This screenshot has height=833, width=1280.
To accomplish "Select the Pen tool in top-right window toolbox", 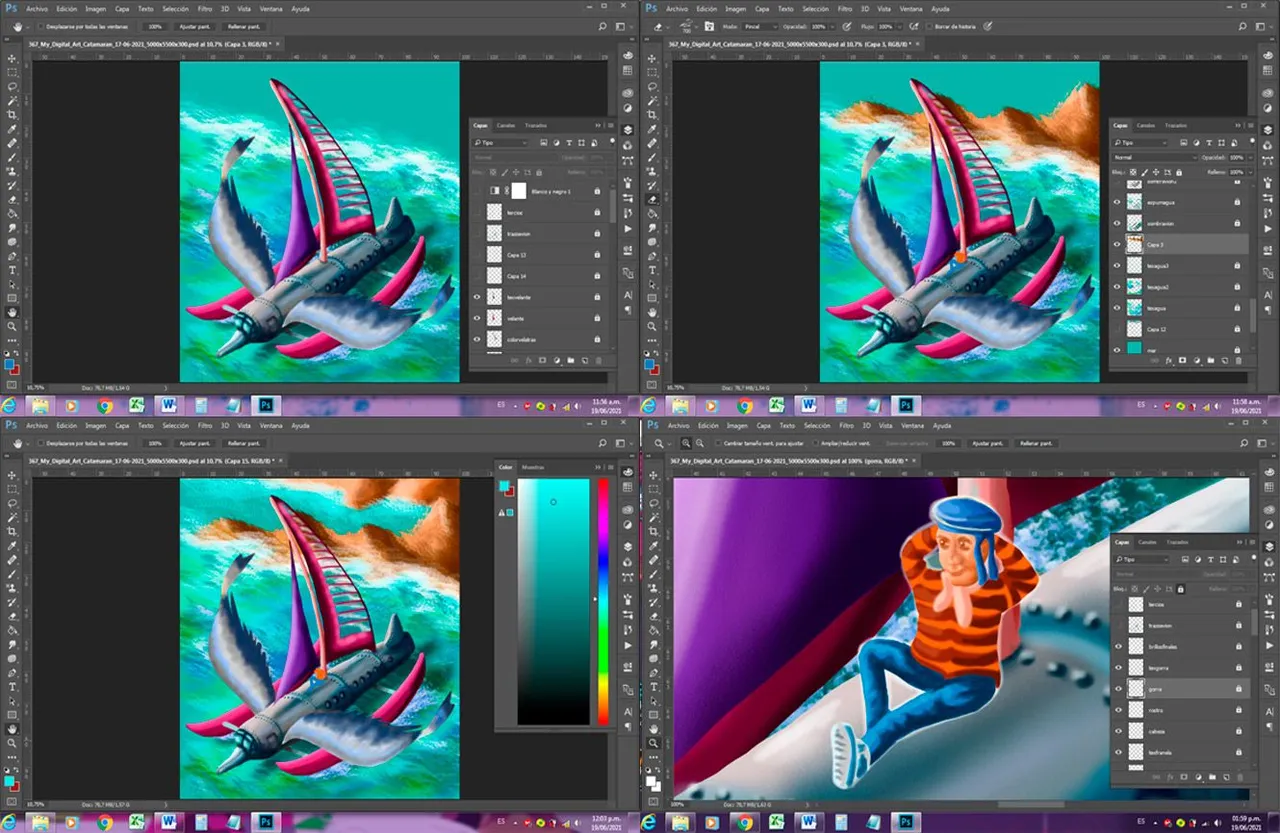I will click(653, 256).
